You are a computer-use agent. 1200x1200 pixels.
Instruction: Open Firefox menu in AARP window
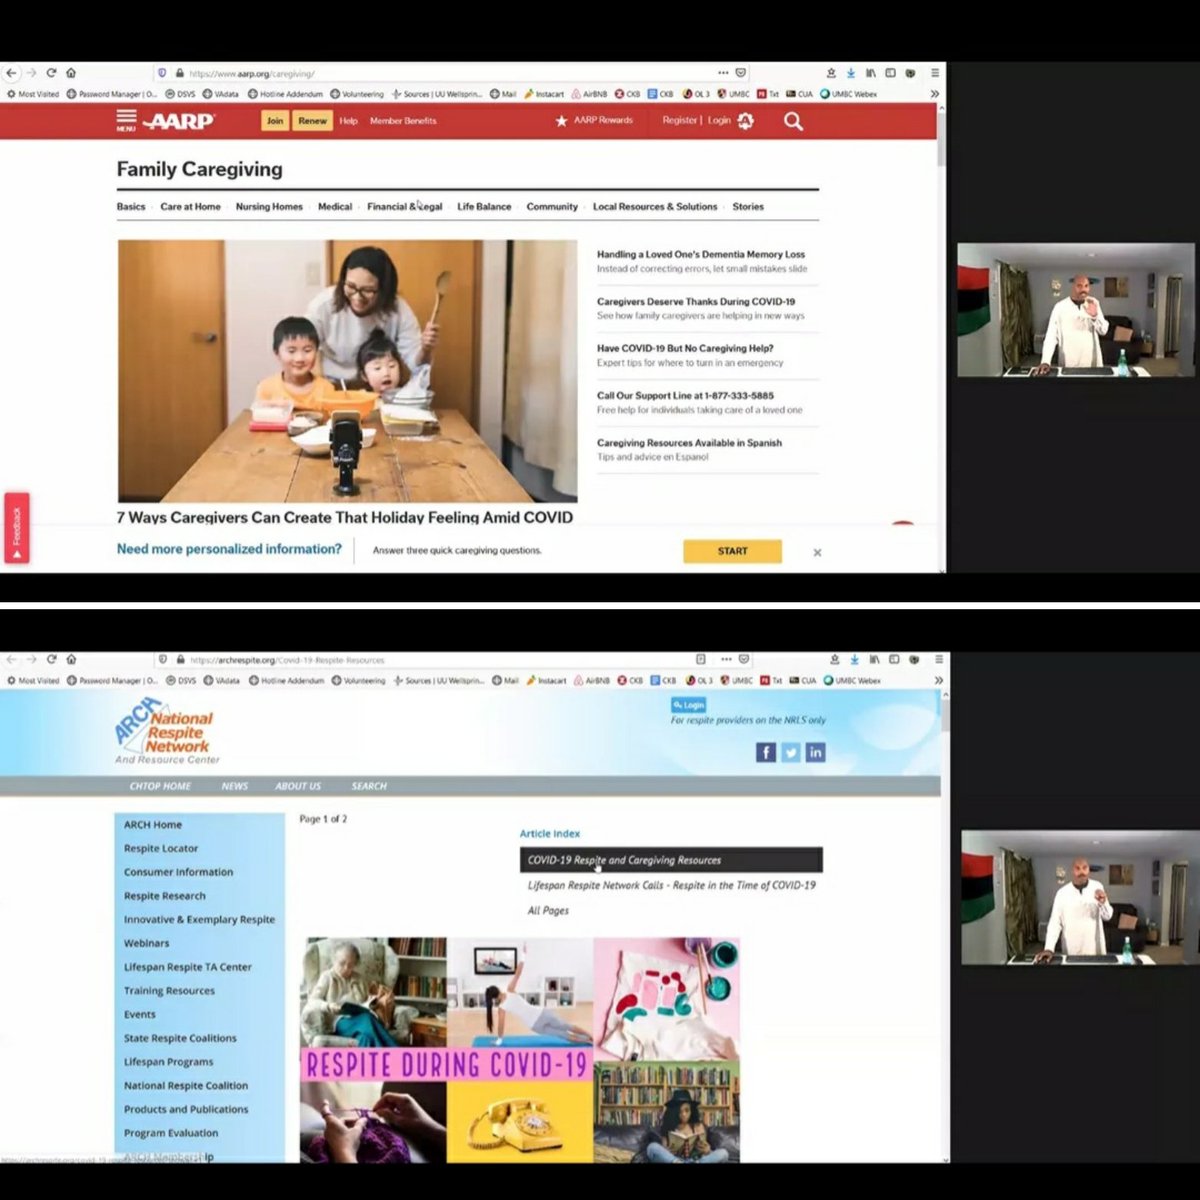click(935, 73)
